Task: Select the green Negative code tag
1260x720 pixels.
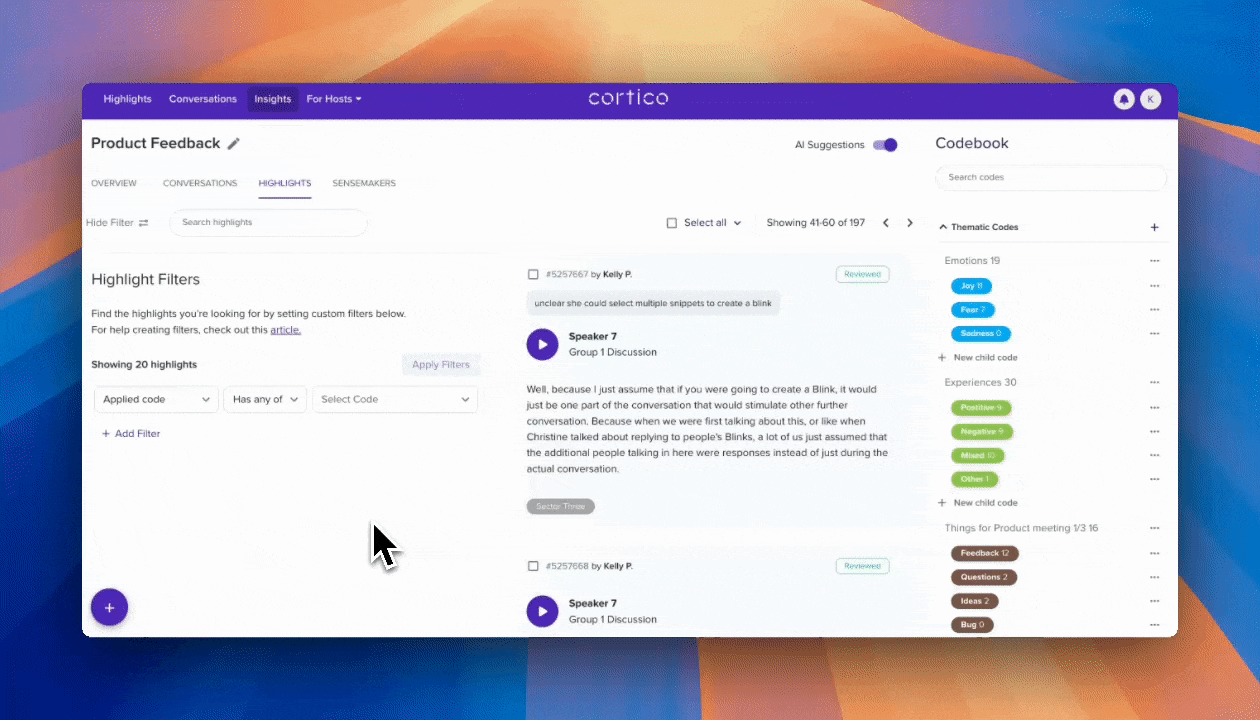Action: 982,432
